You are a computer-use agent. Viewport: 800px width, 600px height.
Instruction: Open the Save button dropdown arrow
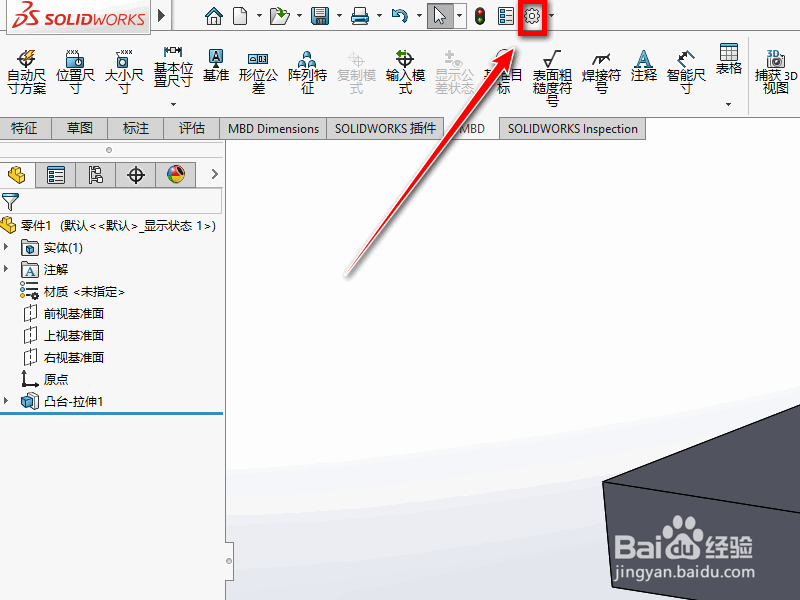point(338,16)
